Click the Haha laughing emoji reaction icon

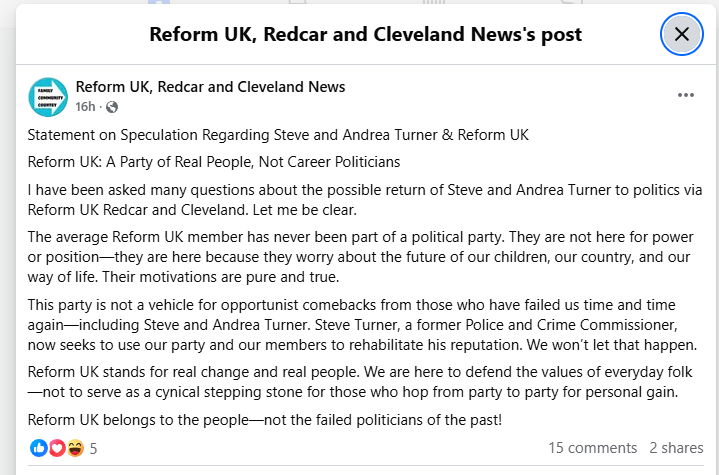(73, 448)
